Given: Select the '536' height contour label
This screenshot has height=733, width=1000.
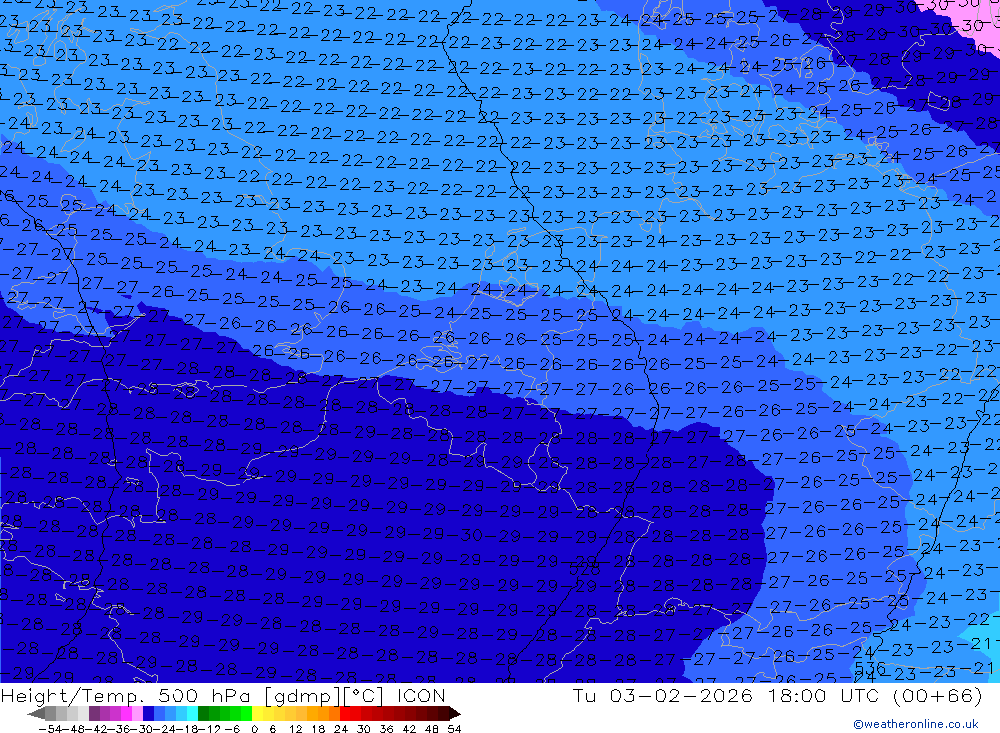Looking at the screenshot, I should [x=871, y=668].
